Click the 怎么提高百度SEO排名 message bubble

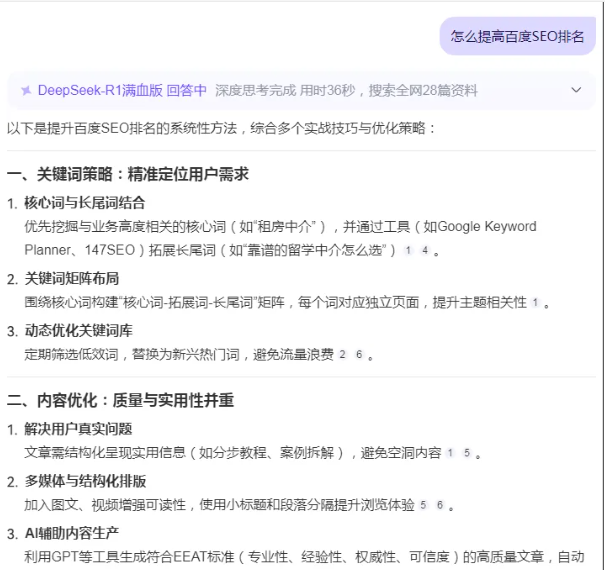tap(517, 37)
